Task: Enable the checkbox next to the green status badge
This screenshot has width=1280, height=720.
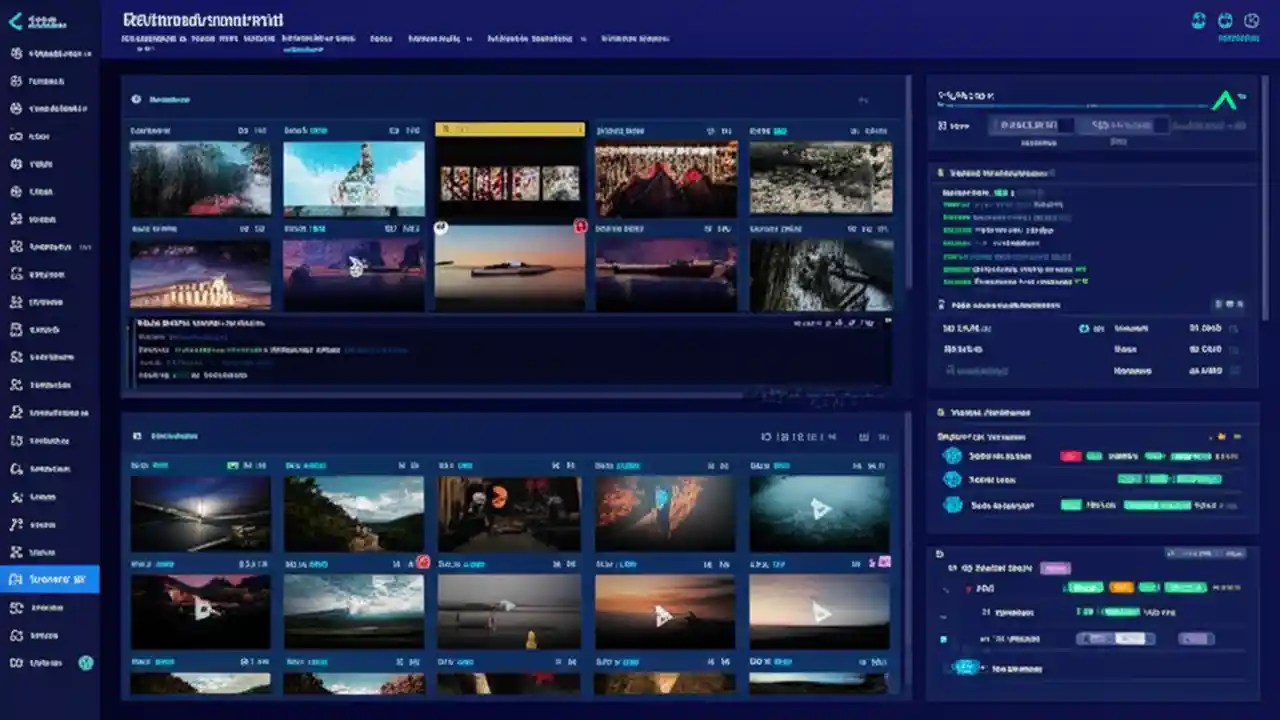Action: click(x=944, y=638)
